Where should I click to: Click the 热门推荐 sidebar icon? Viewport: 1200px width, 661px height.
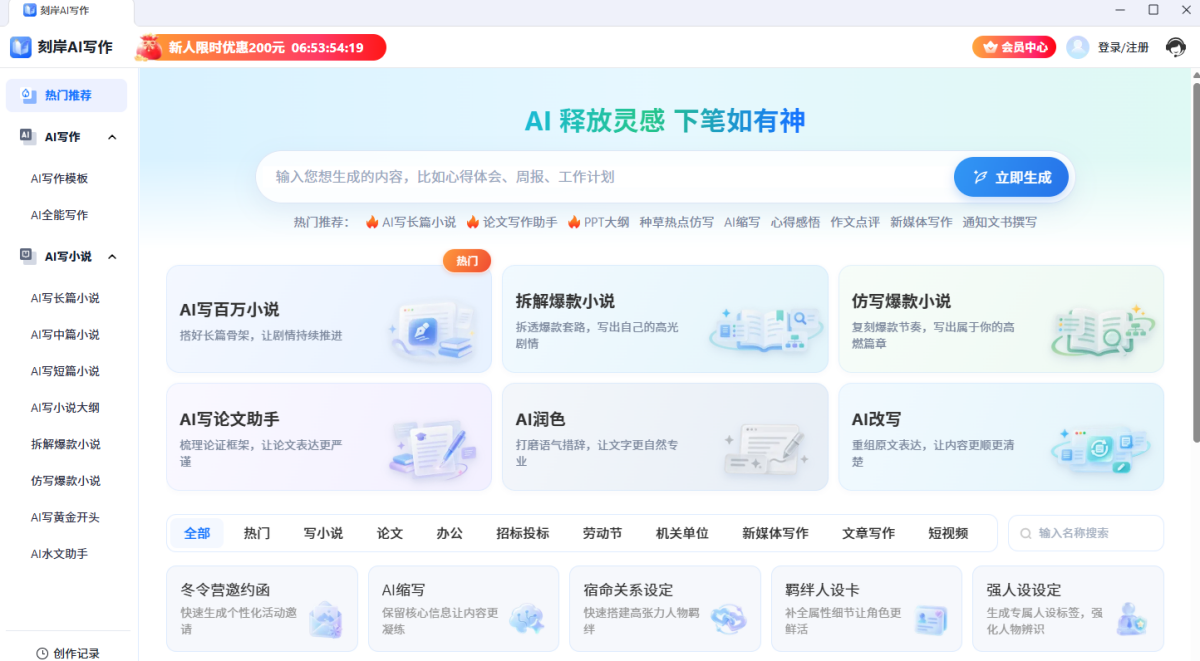coord(27,95)
